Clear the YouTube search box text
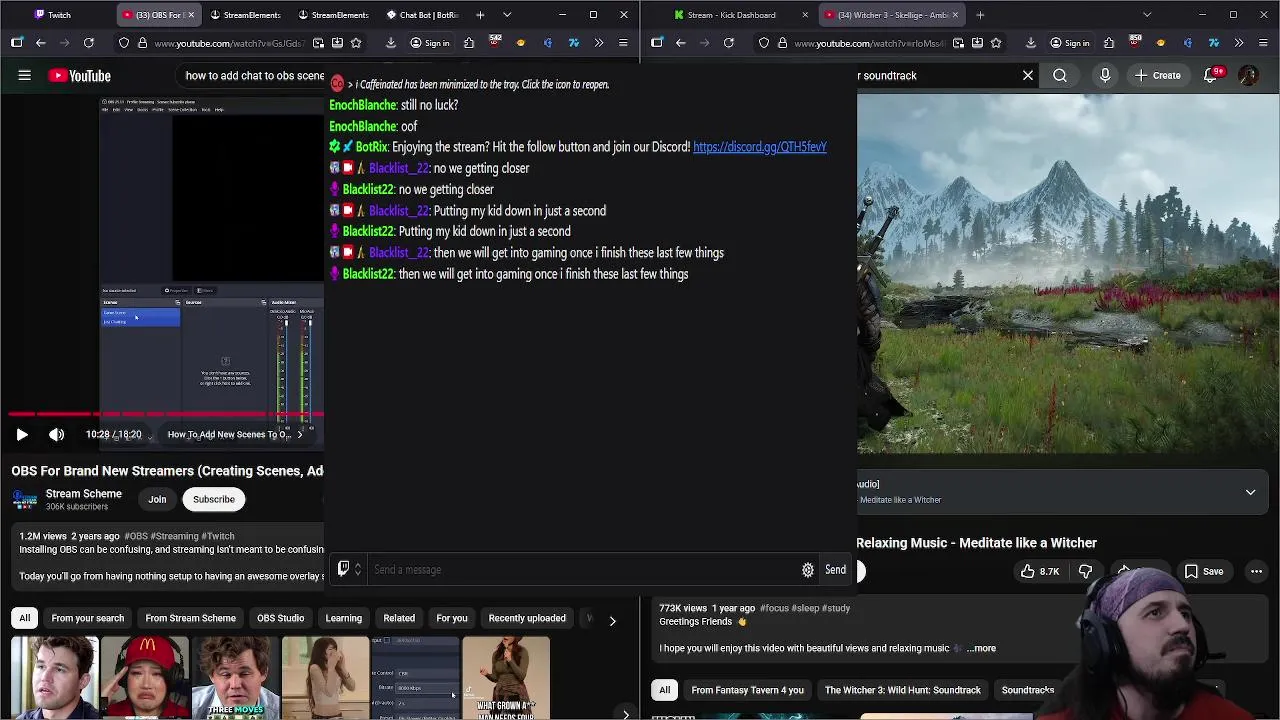1280x720 pixels. pyautogui.click(x=1028, y=75)
